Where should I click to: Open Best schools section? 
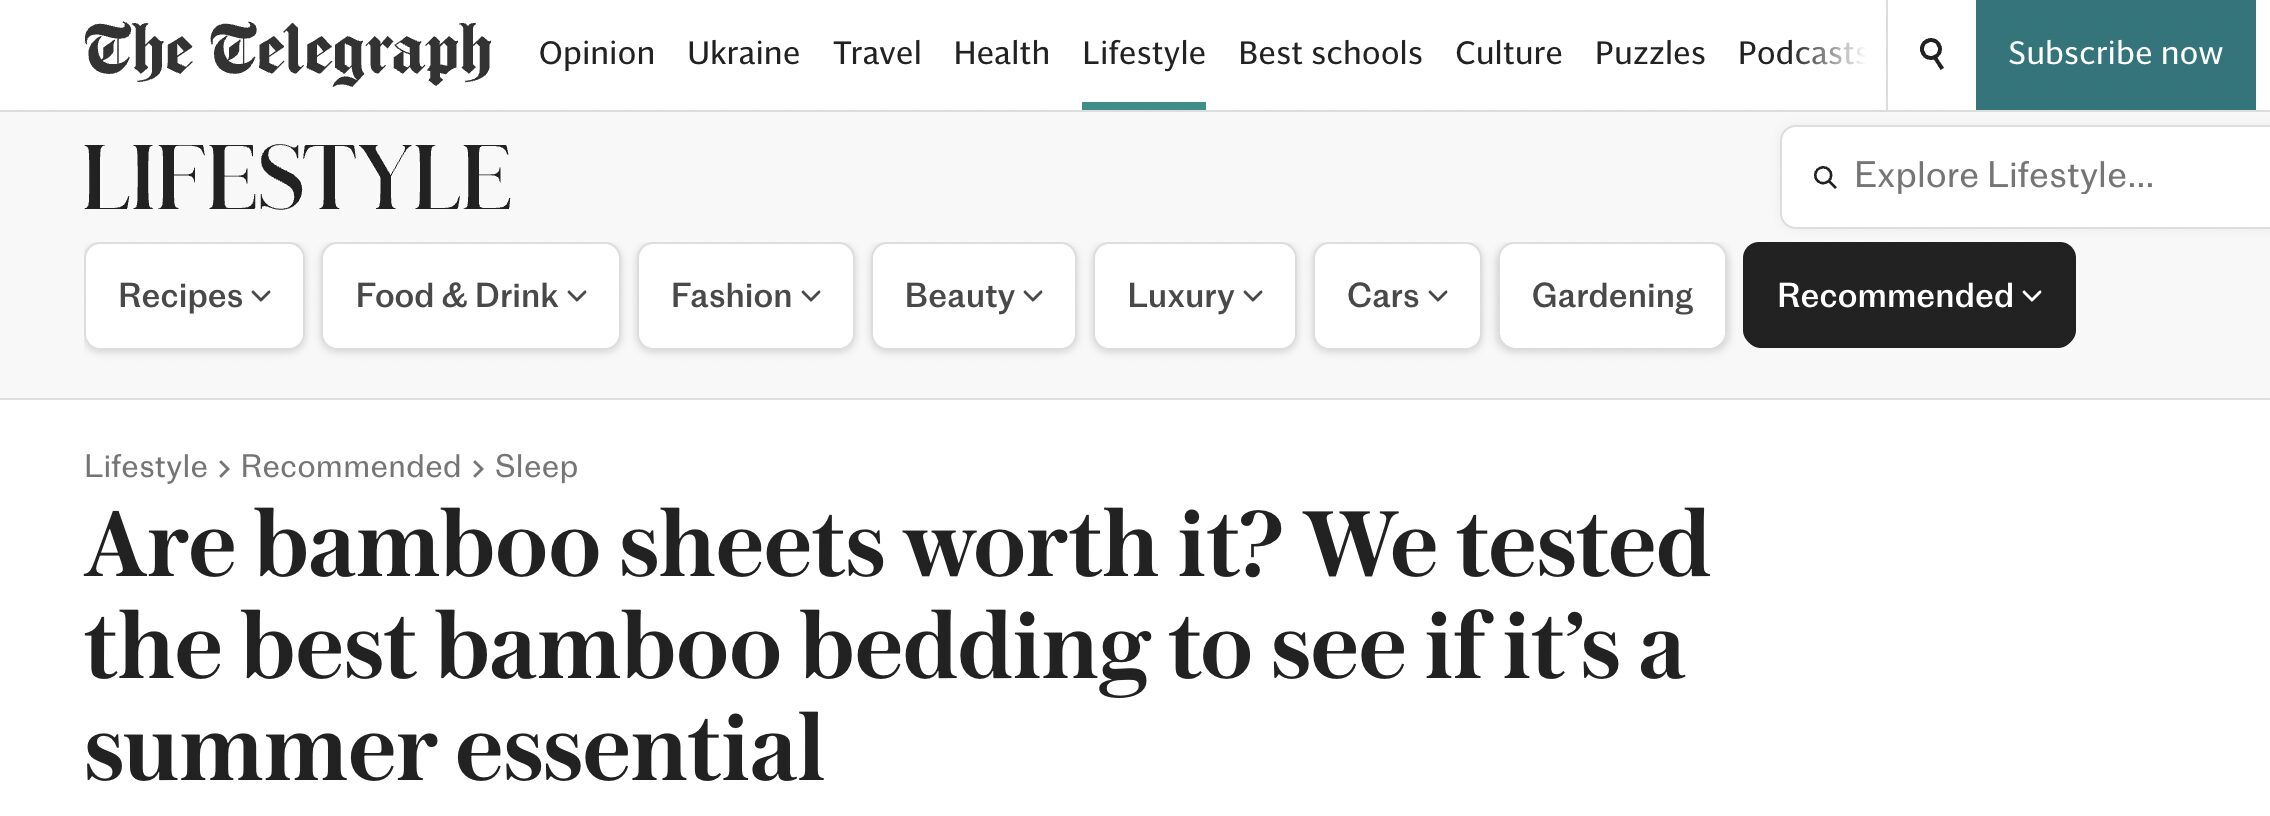[1329, 53]
